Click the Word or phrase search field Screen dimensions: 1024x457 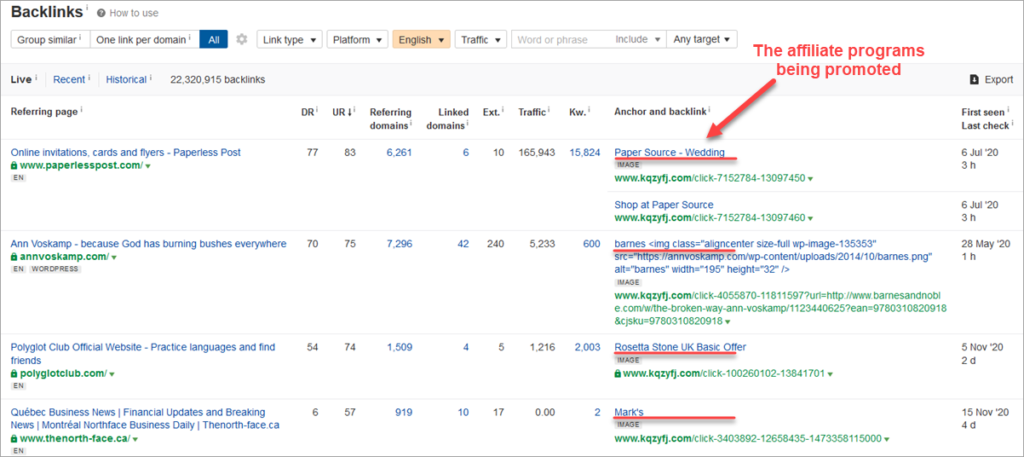[560, 40]
